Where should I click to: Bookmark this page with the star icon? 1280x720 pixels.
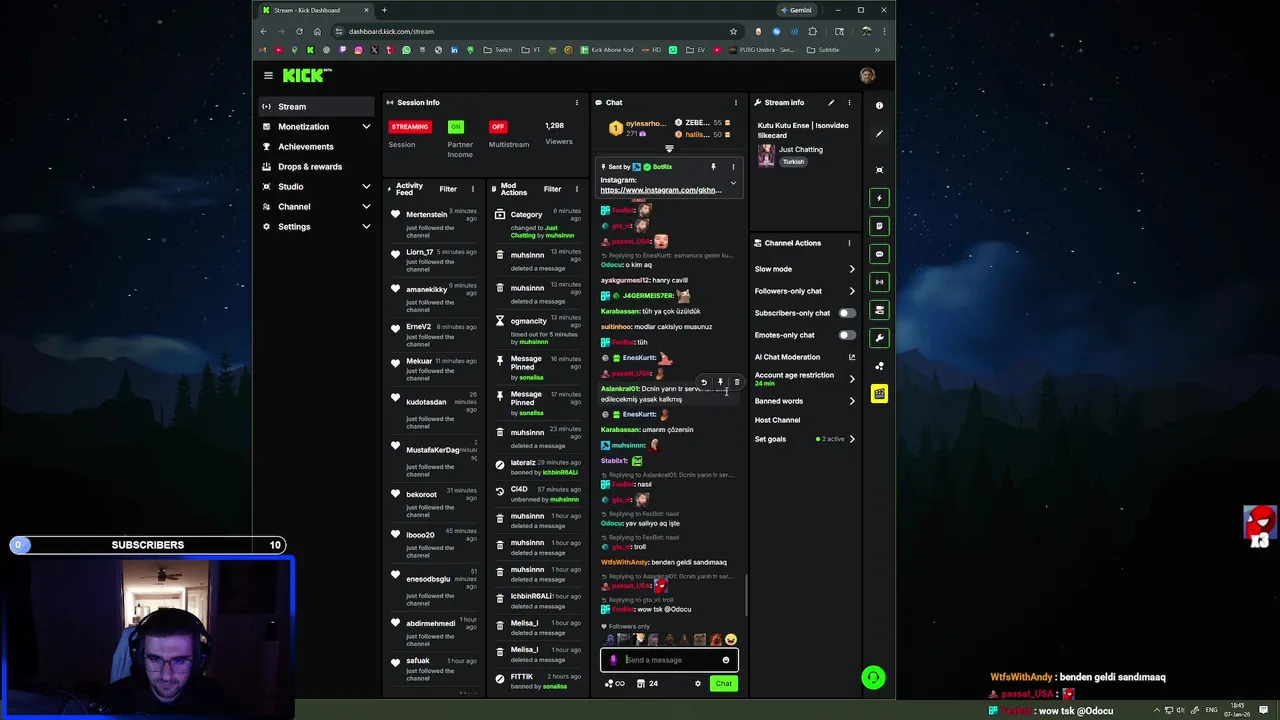click(733, 31)
